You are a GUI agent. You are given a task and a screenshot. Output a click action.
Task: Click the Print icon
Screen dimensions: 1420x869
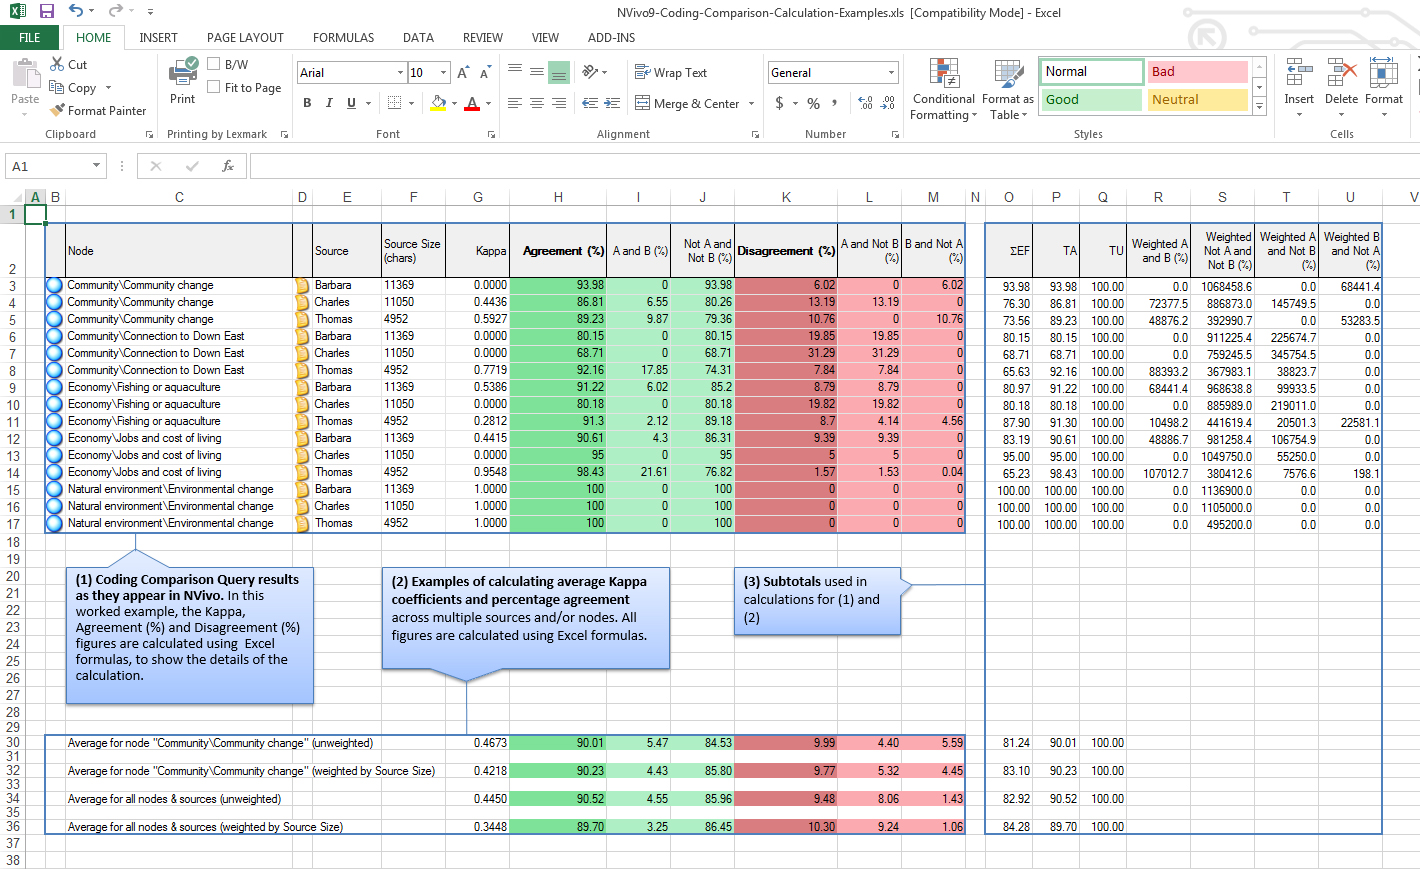(x=183, y=73)
